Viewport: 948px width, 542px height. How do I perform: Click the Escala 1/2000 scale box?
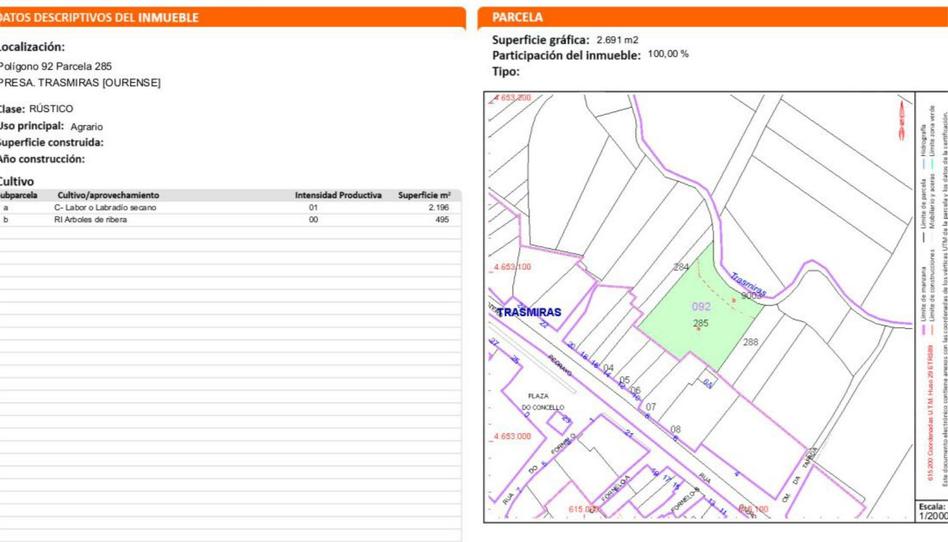[x=932, y=511]
